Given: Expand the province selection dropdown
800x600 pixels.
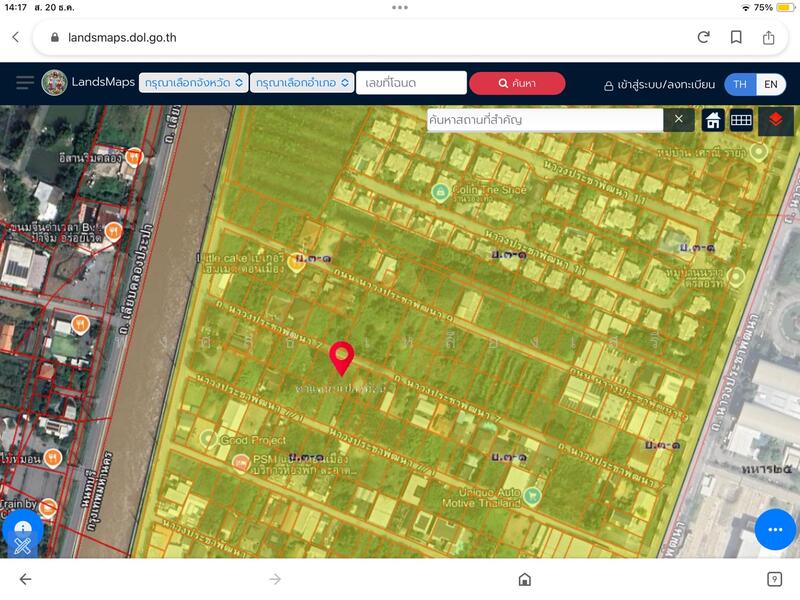Looking at the screenshot, I should pos(194,83).
